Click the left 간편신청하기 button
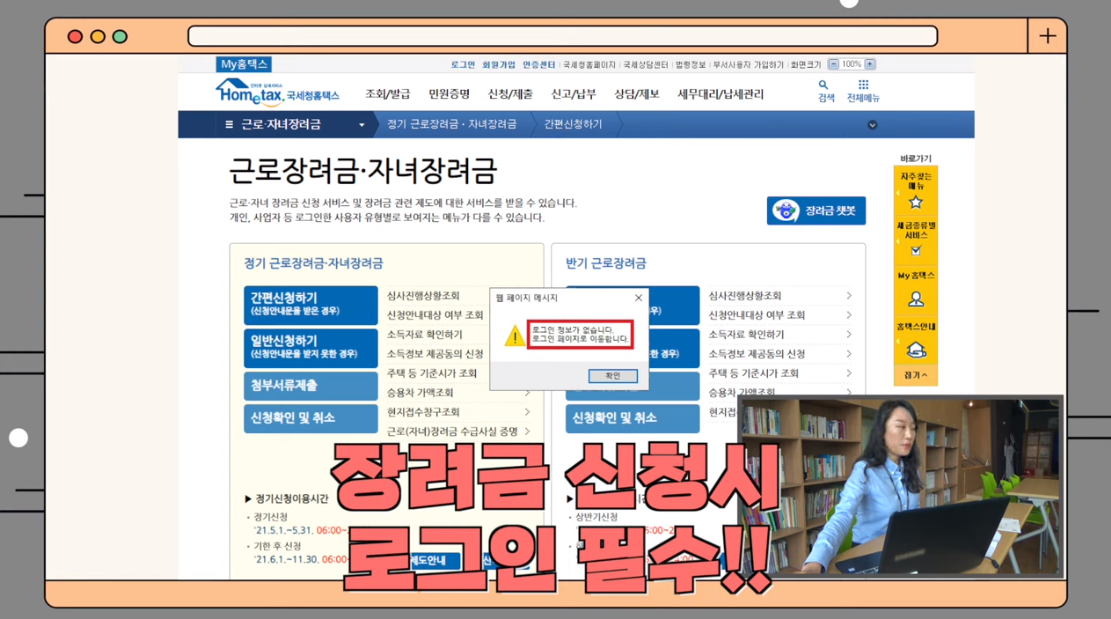The width and height of the screenshot is (1111, 619). pos(310,305)
